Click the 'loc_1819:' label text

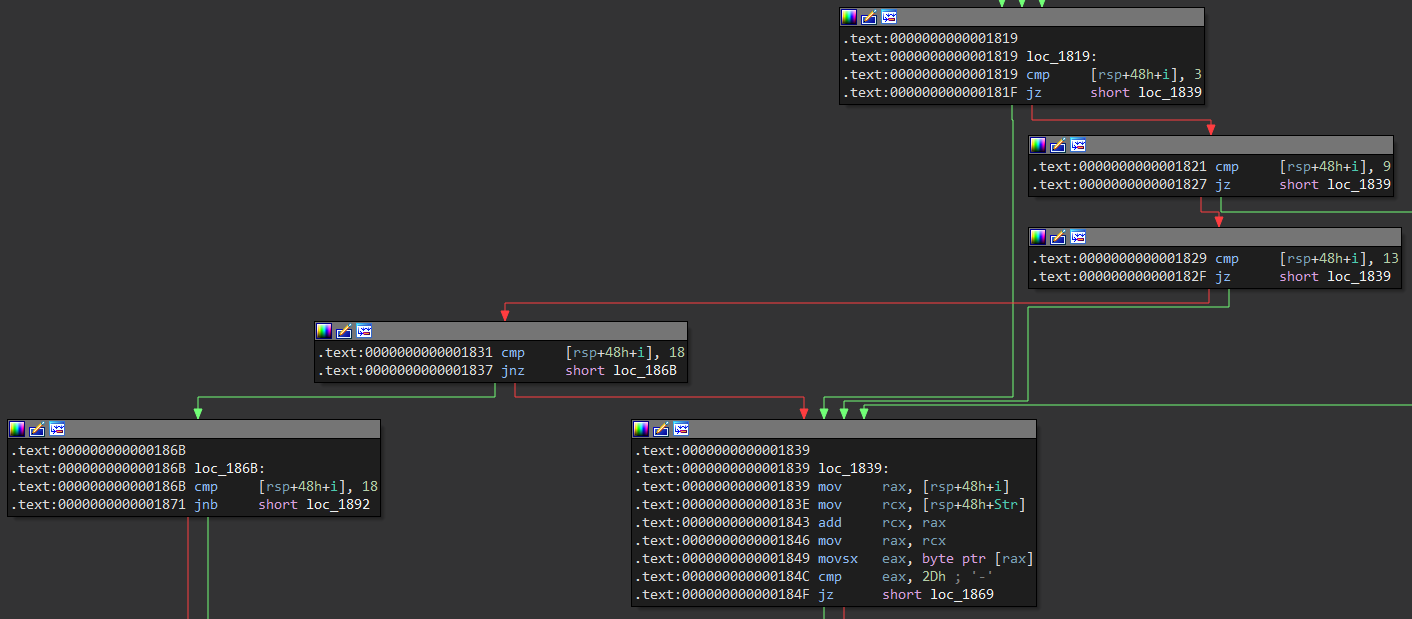tap(1062, 56)
